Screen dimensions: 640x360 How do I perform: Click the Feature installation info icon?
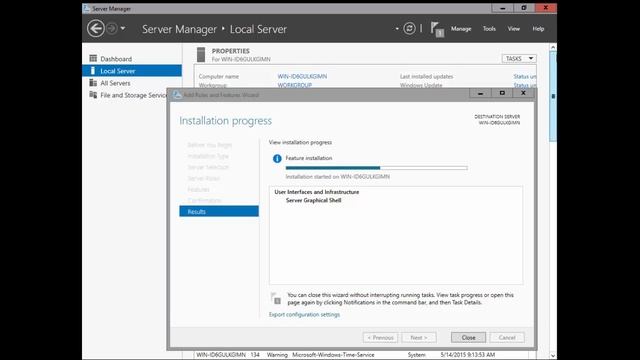pos(277,158)
